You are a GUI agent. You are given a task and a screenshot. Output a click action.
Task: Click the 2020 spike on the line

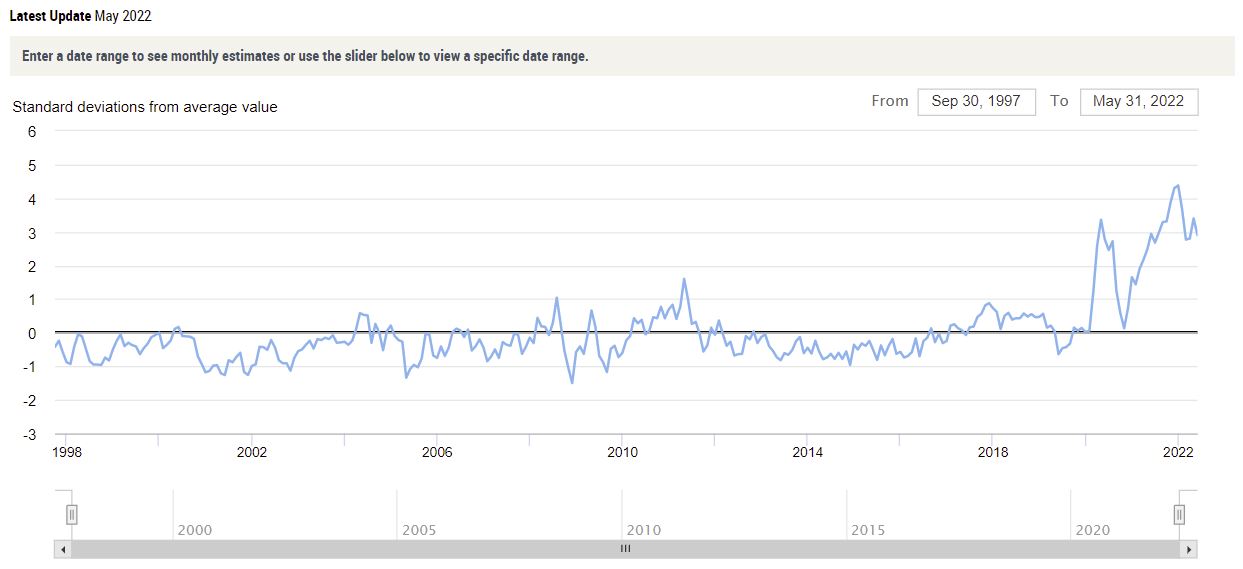click(1101, 220)
